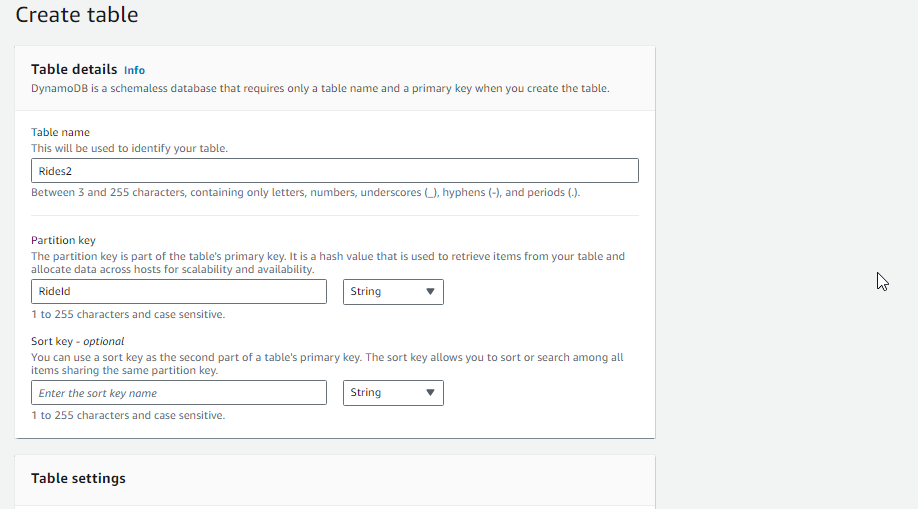This screenshot has width=918, height=509.
Task: Select the Table settings heading
Action: (x=78, y=478)
